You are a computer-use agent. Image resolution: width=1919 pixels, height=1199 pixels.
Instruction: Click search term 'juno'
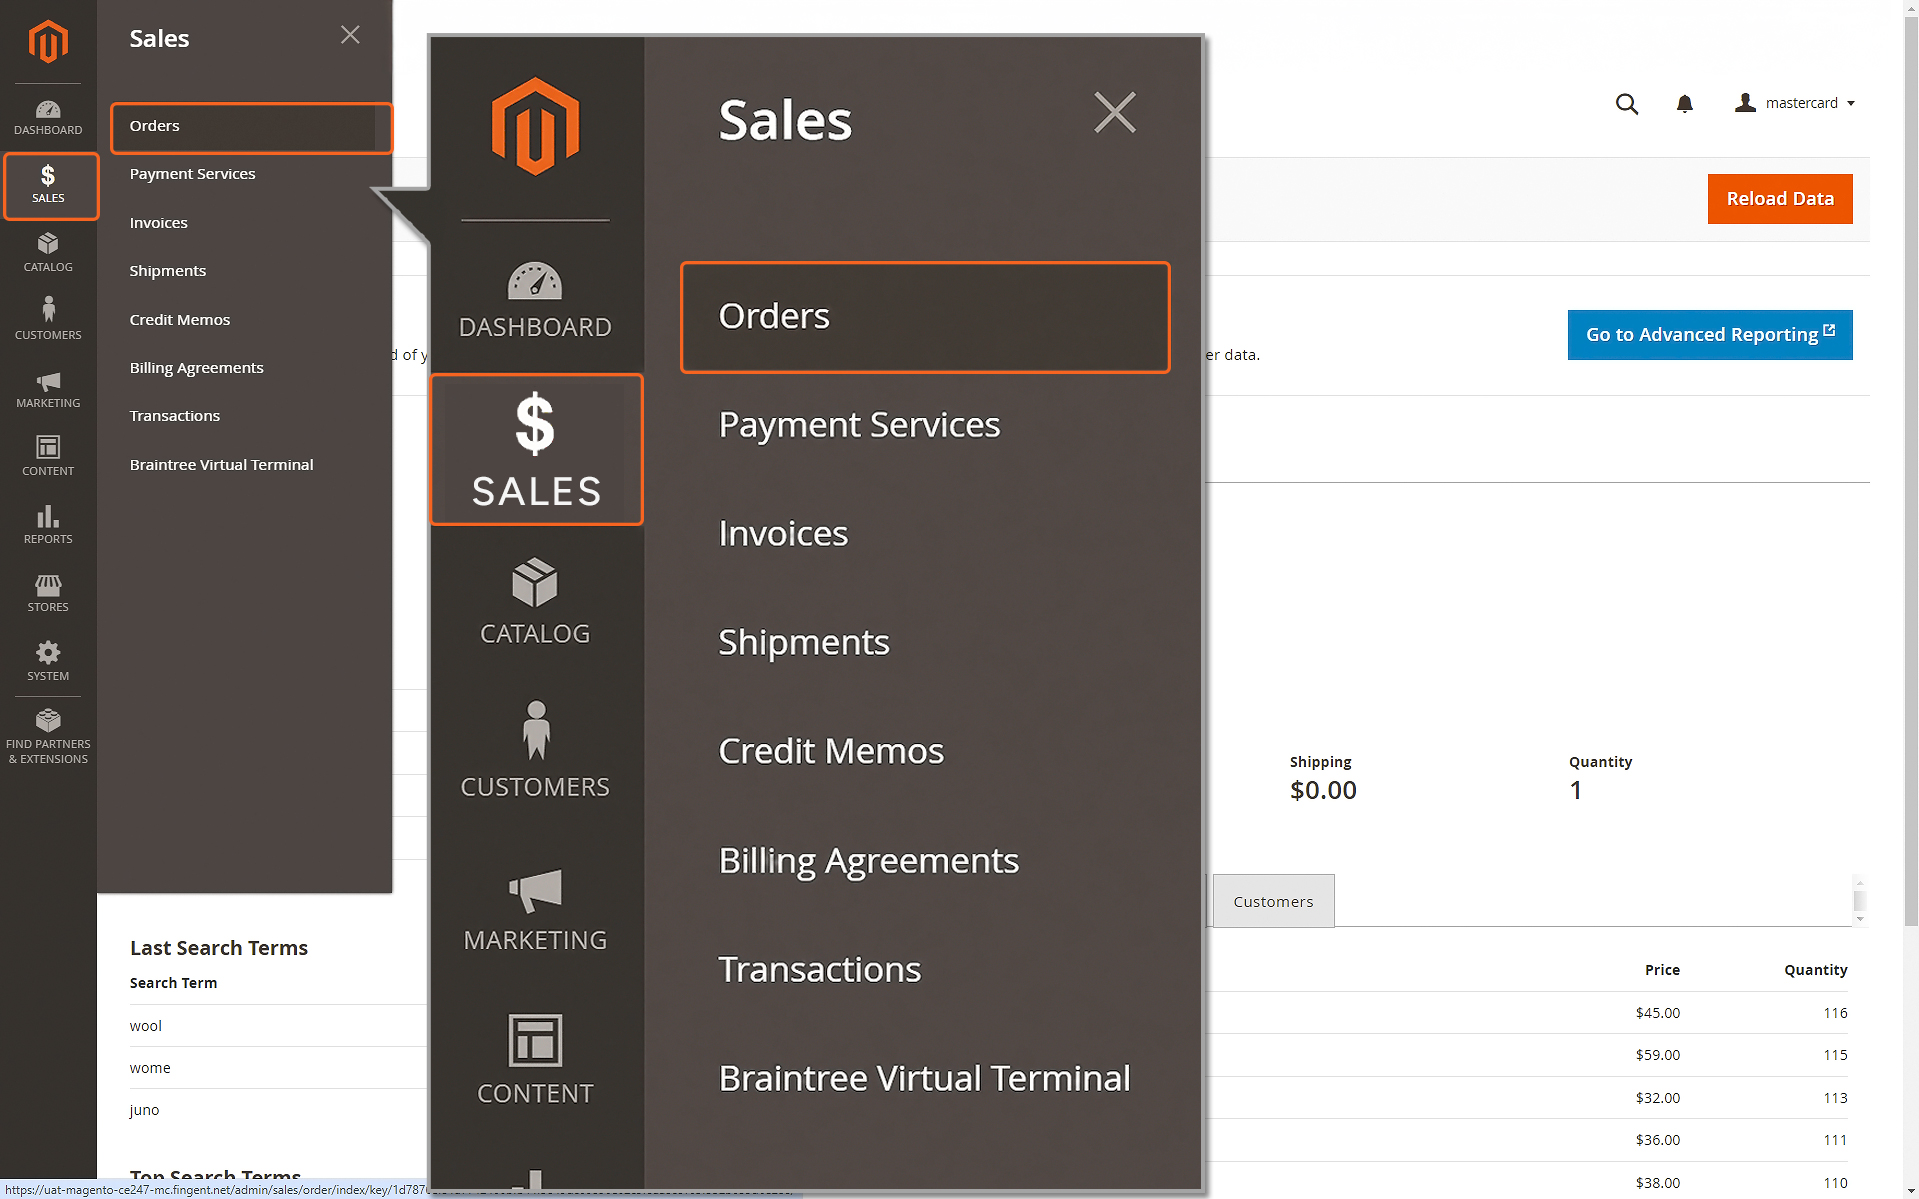click(x=144, y=1110)
